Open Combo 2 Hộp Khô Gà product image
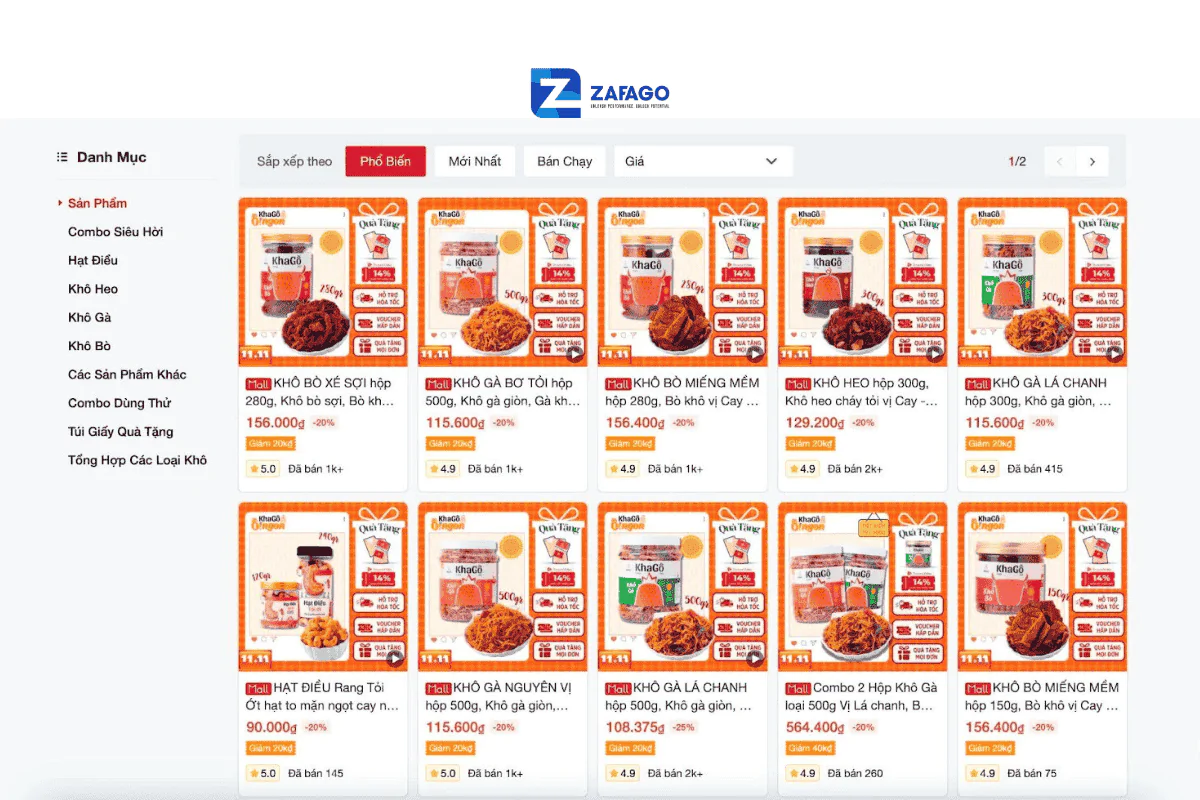The image size is (1200, 800). [862, 587]
